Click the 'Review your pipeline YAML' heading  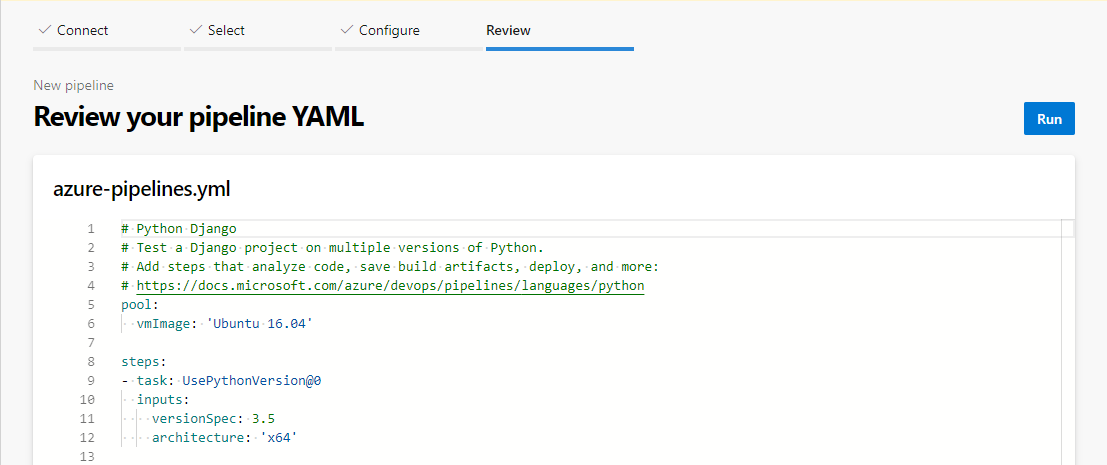[198, 117]
